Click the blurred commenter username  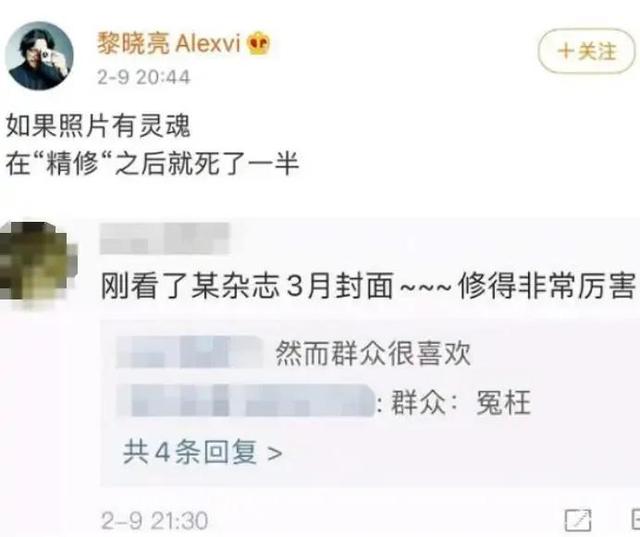point(165,238)
